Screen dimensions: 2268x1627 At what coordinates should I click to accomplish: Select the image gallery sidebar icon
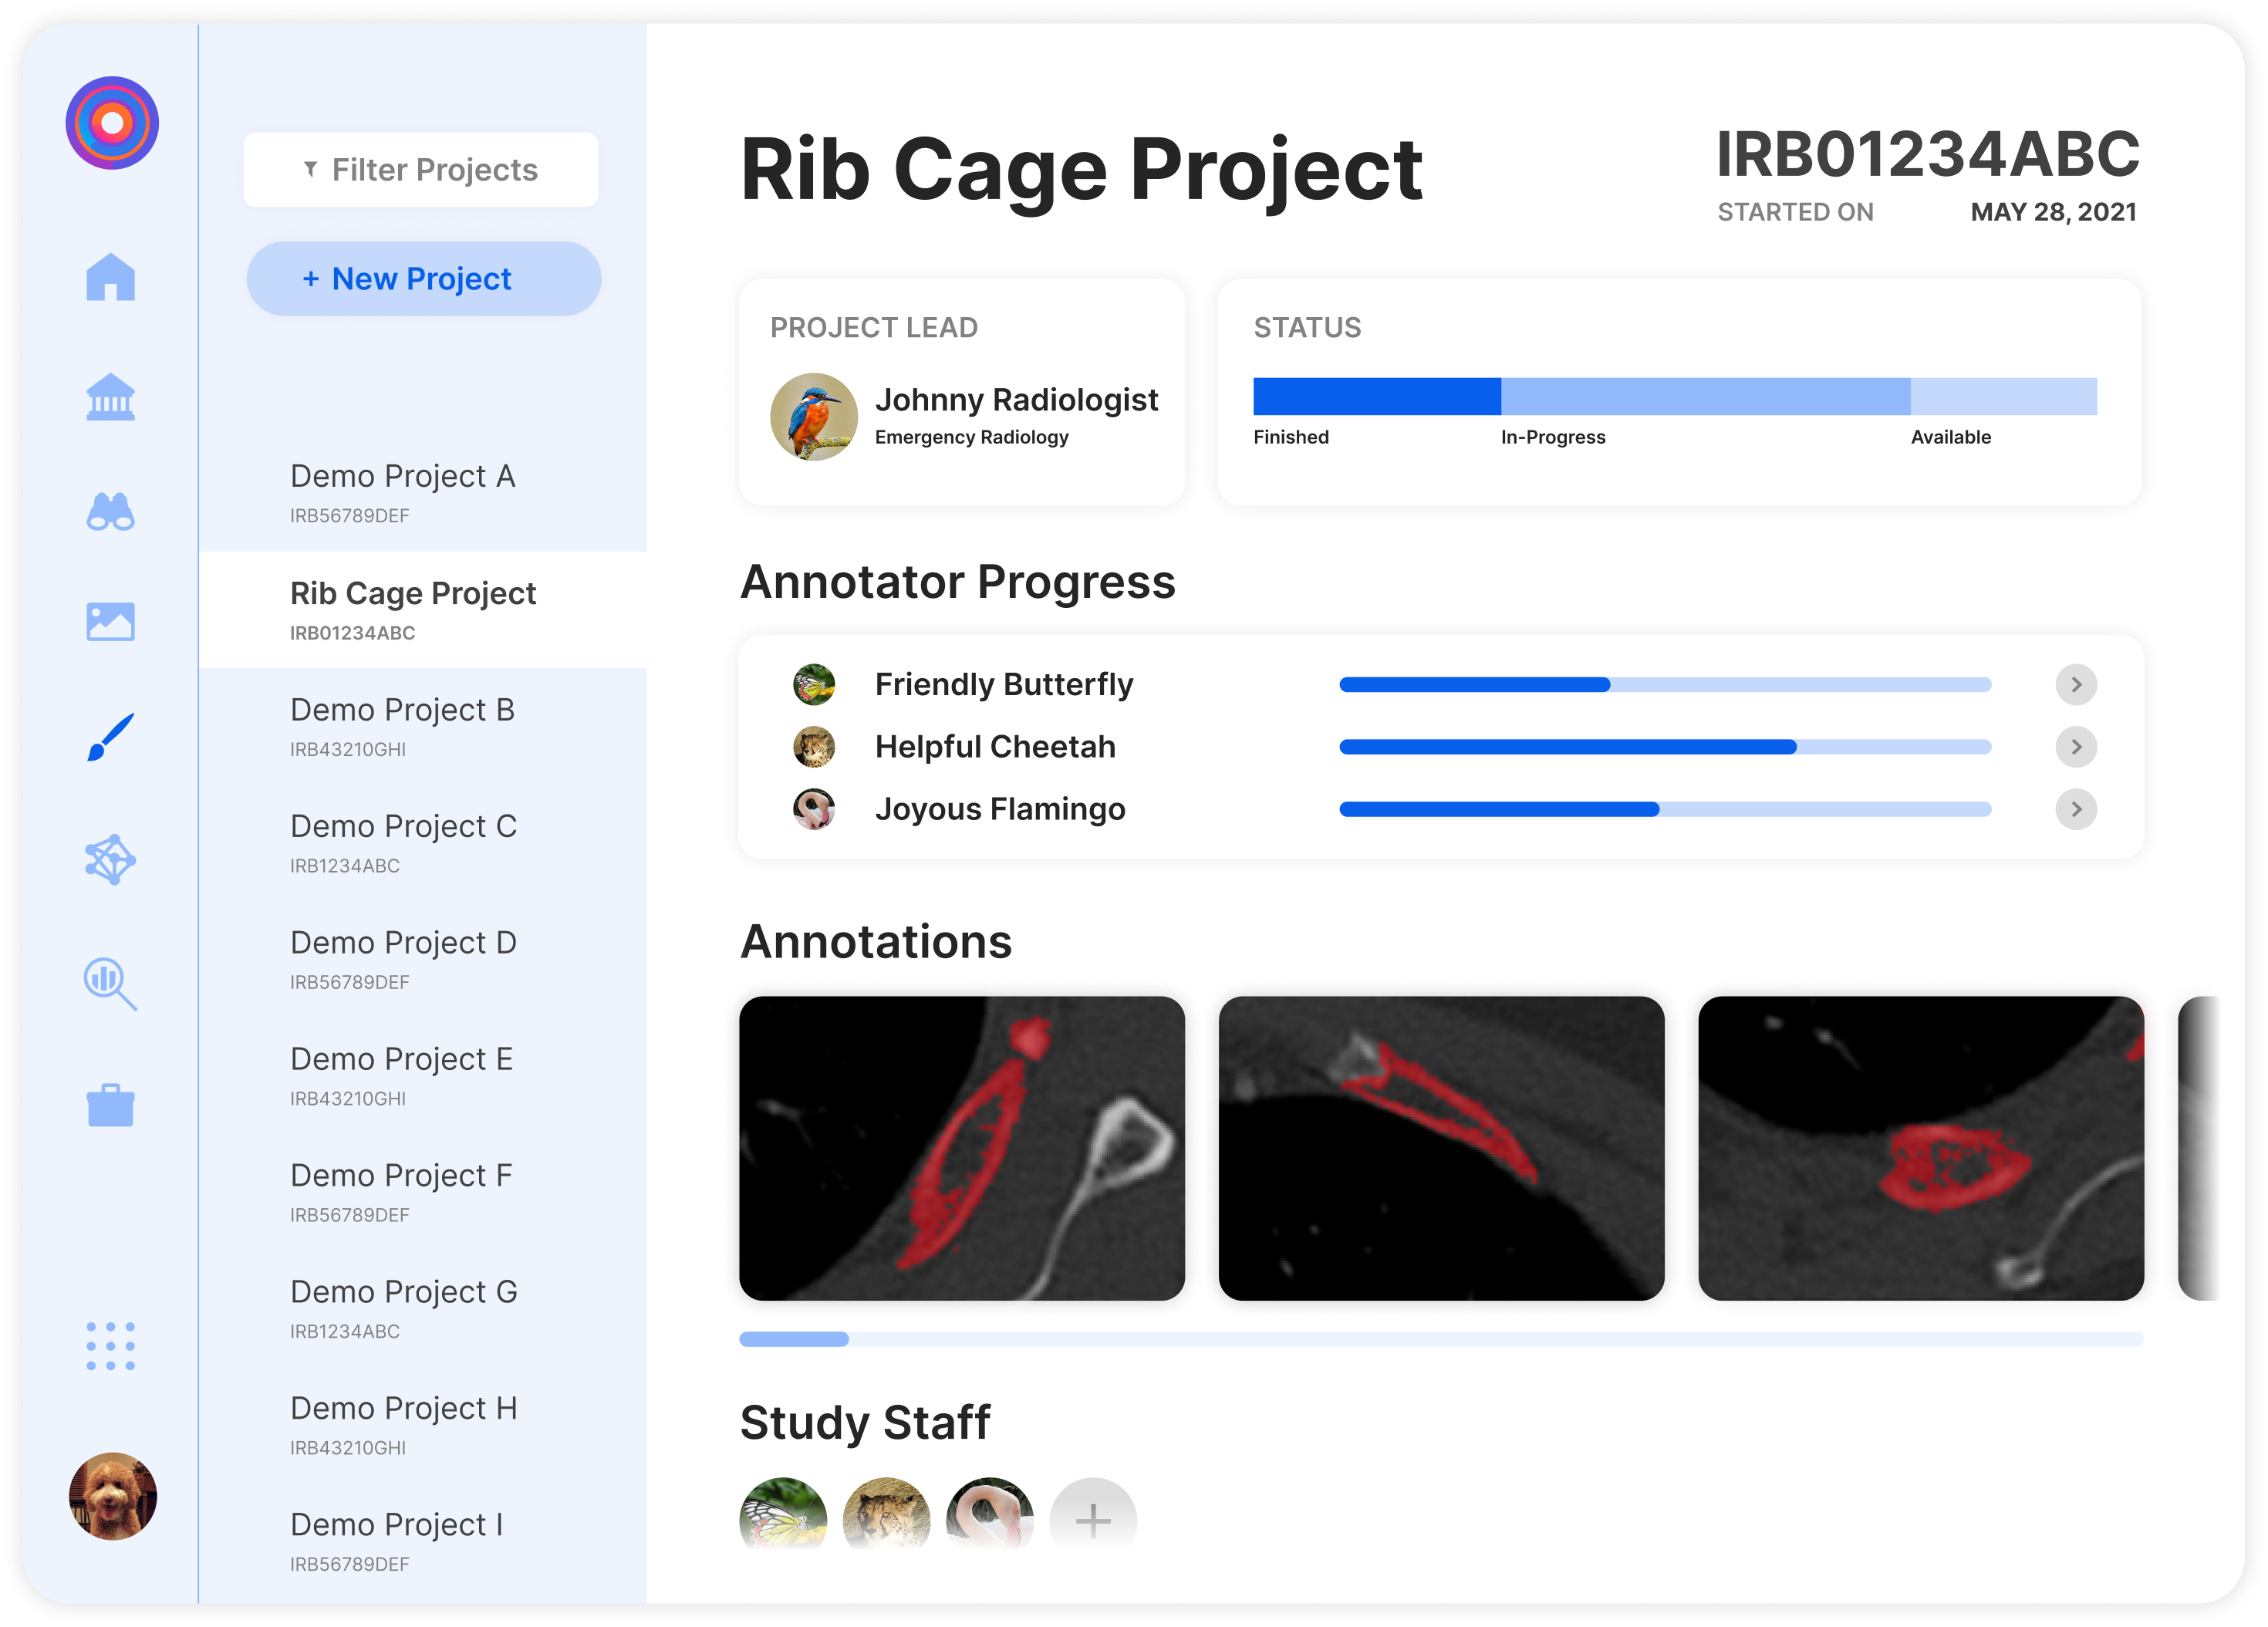coord(111,621)
